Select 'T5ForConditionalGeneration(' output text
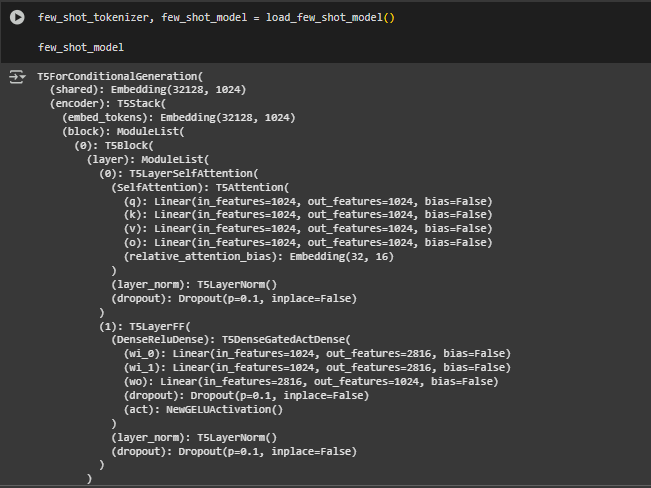Screen dimensions: 651x488 (x=120, y=76)
